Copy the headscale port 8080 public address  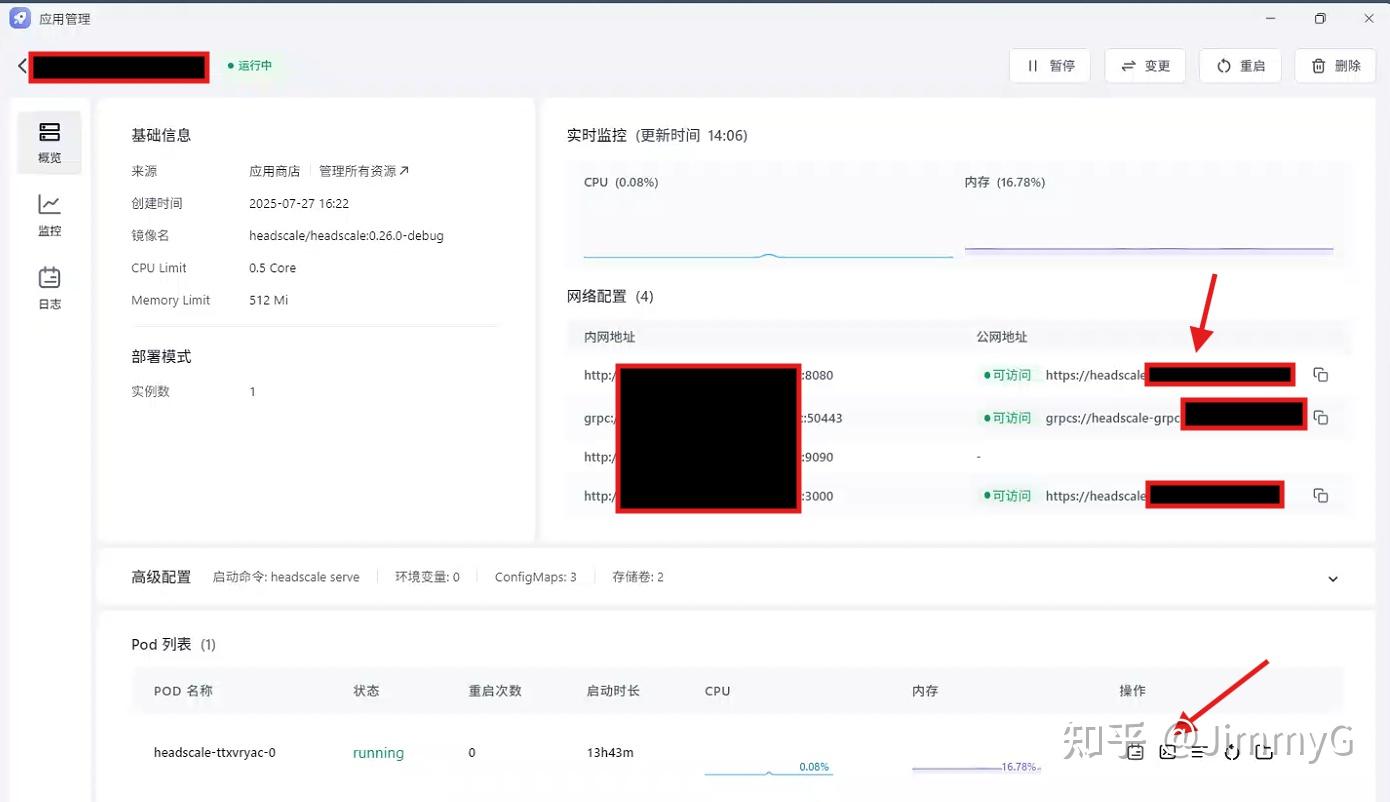tap(1320, 374)
